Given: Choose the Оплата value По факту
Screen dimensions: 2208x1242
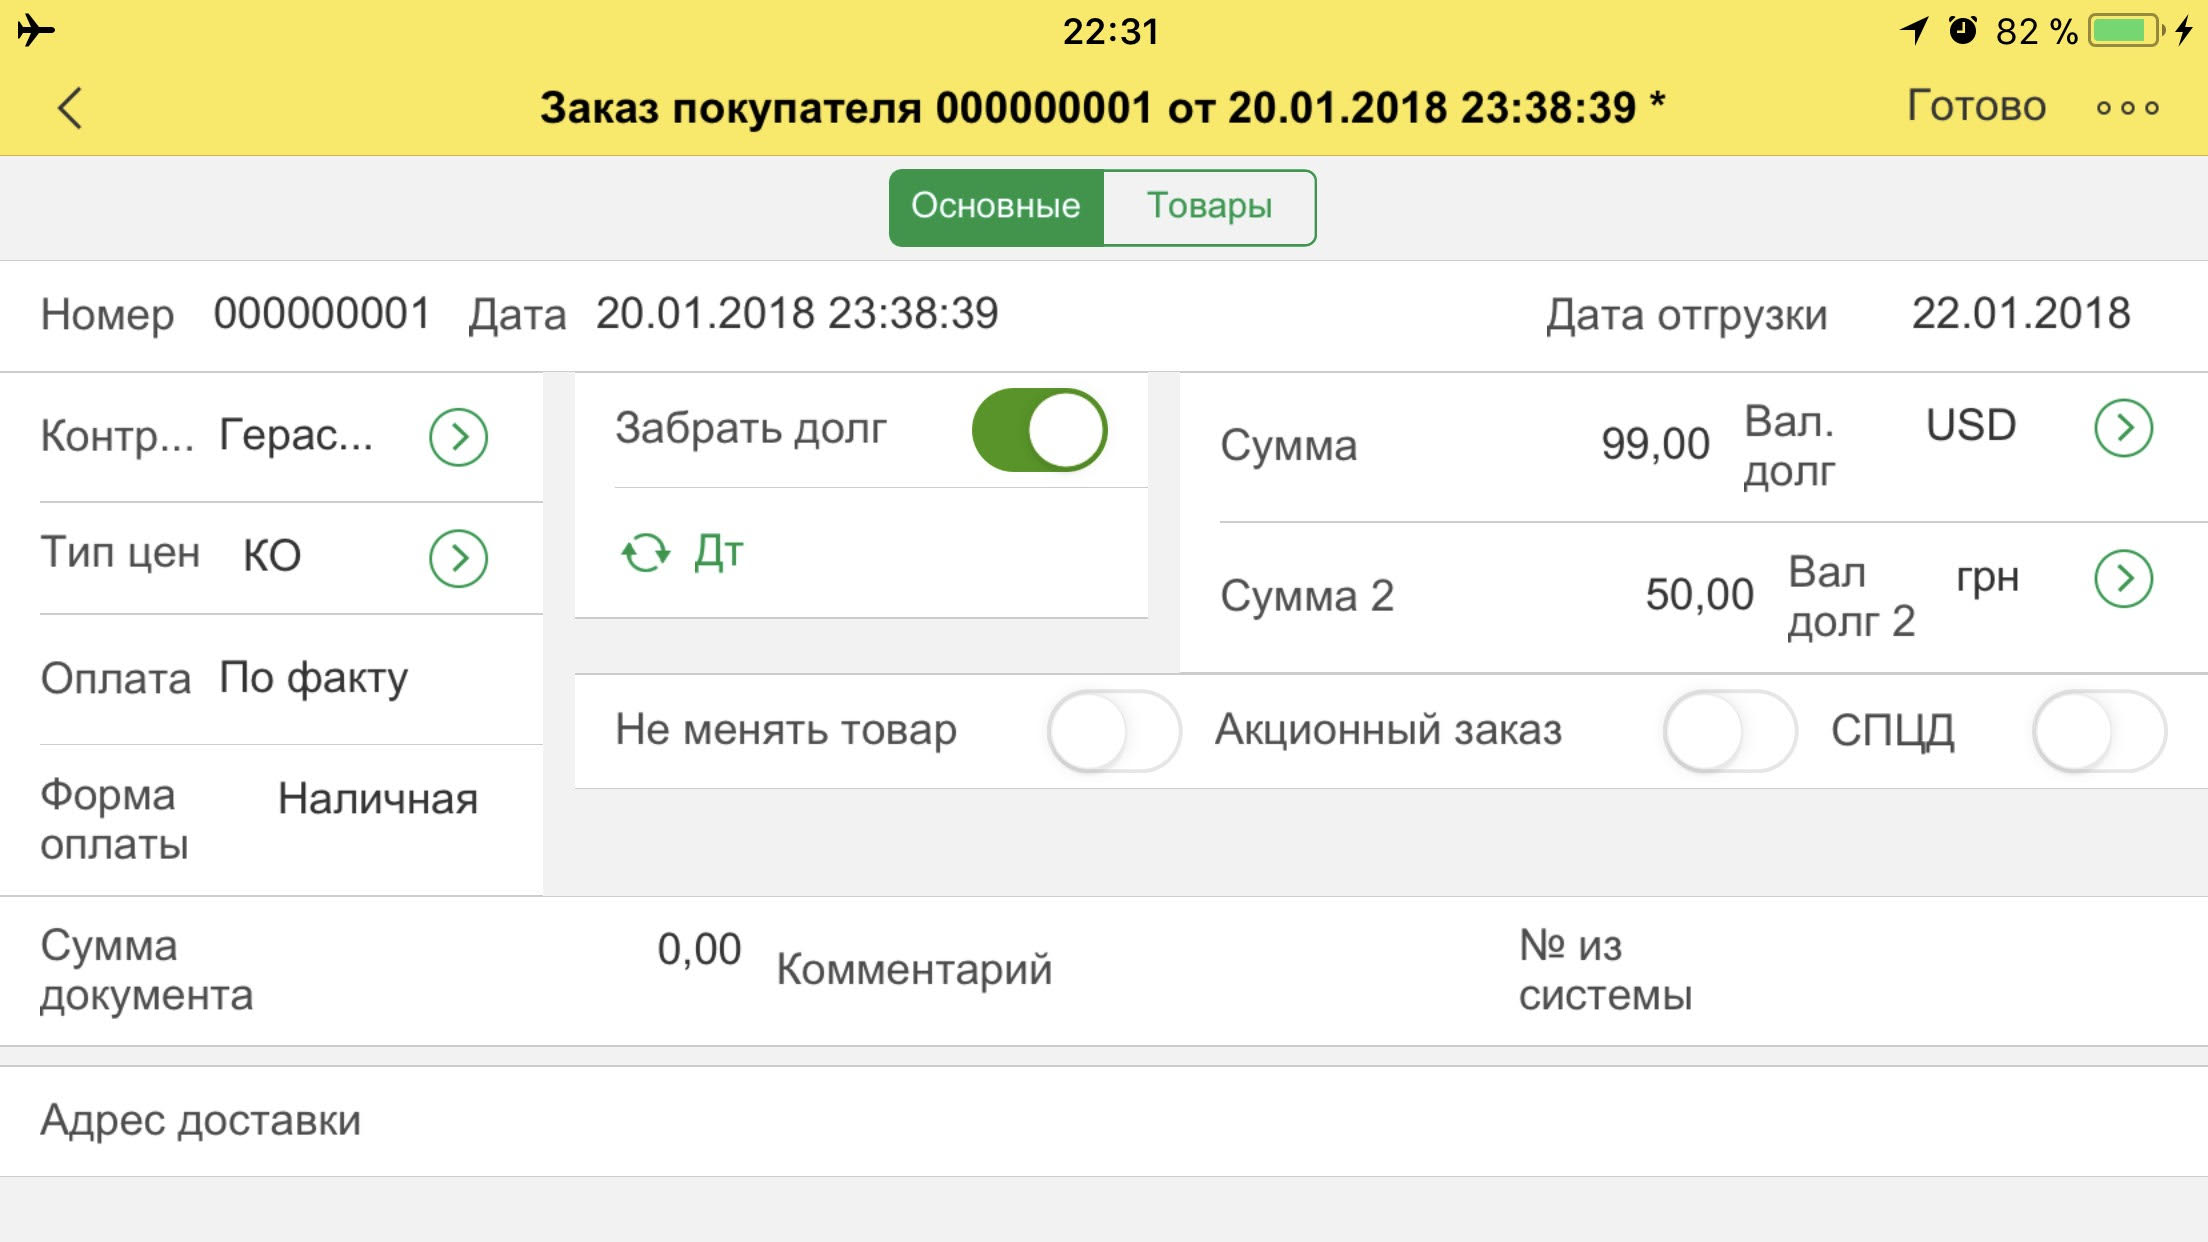Looking at the screenshot, I should tap(313, 678).
